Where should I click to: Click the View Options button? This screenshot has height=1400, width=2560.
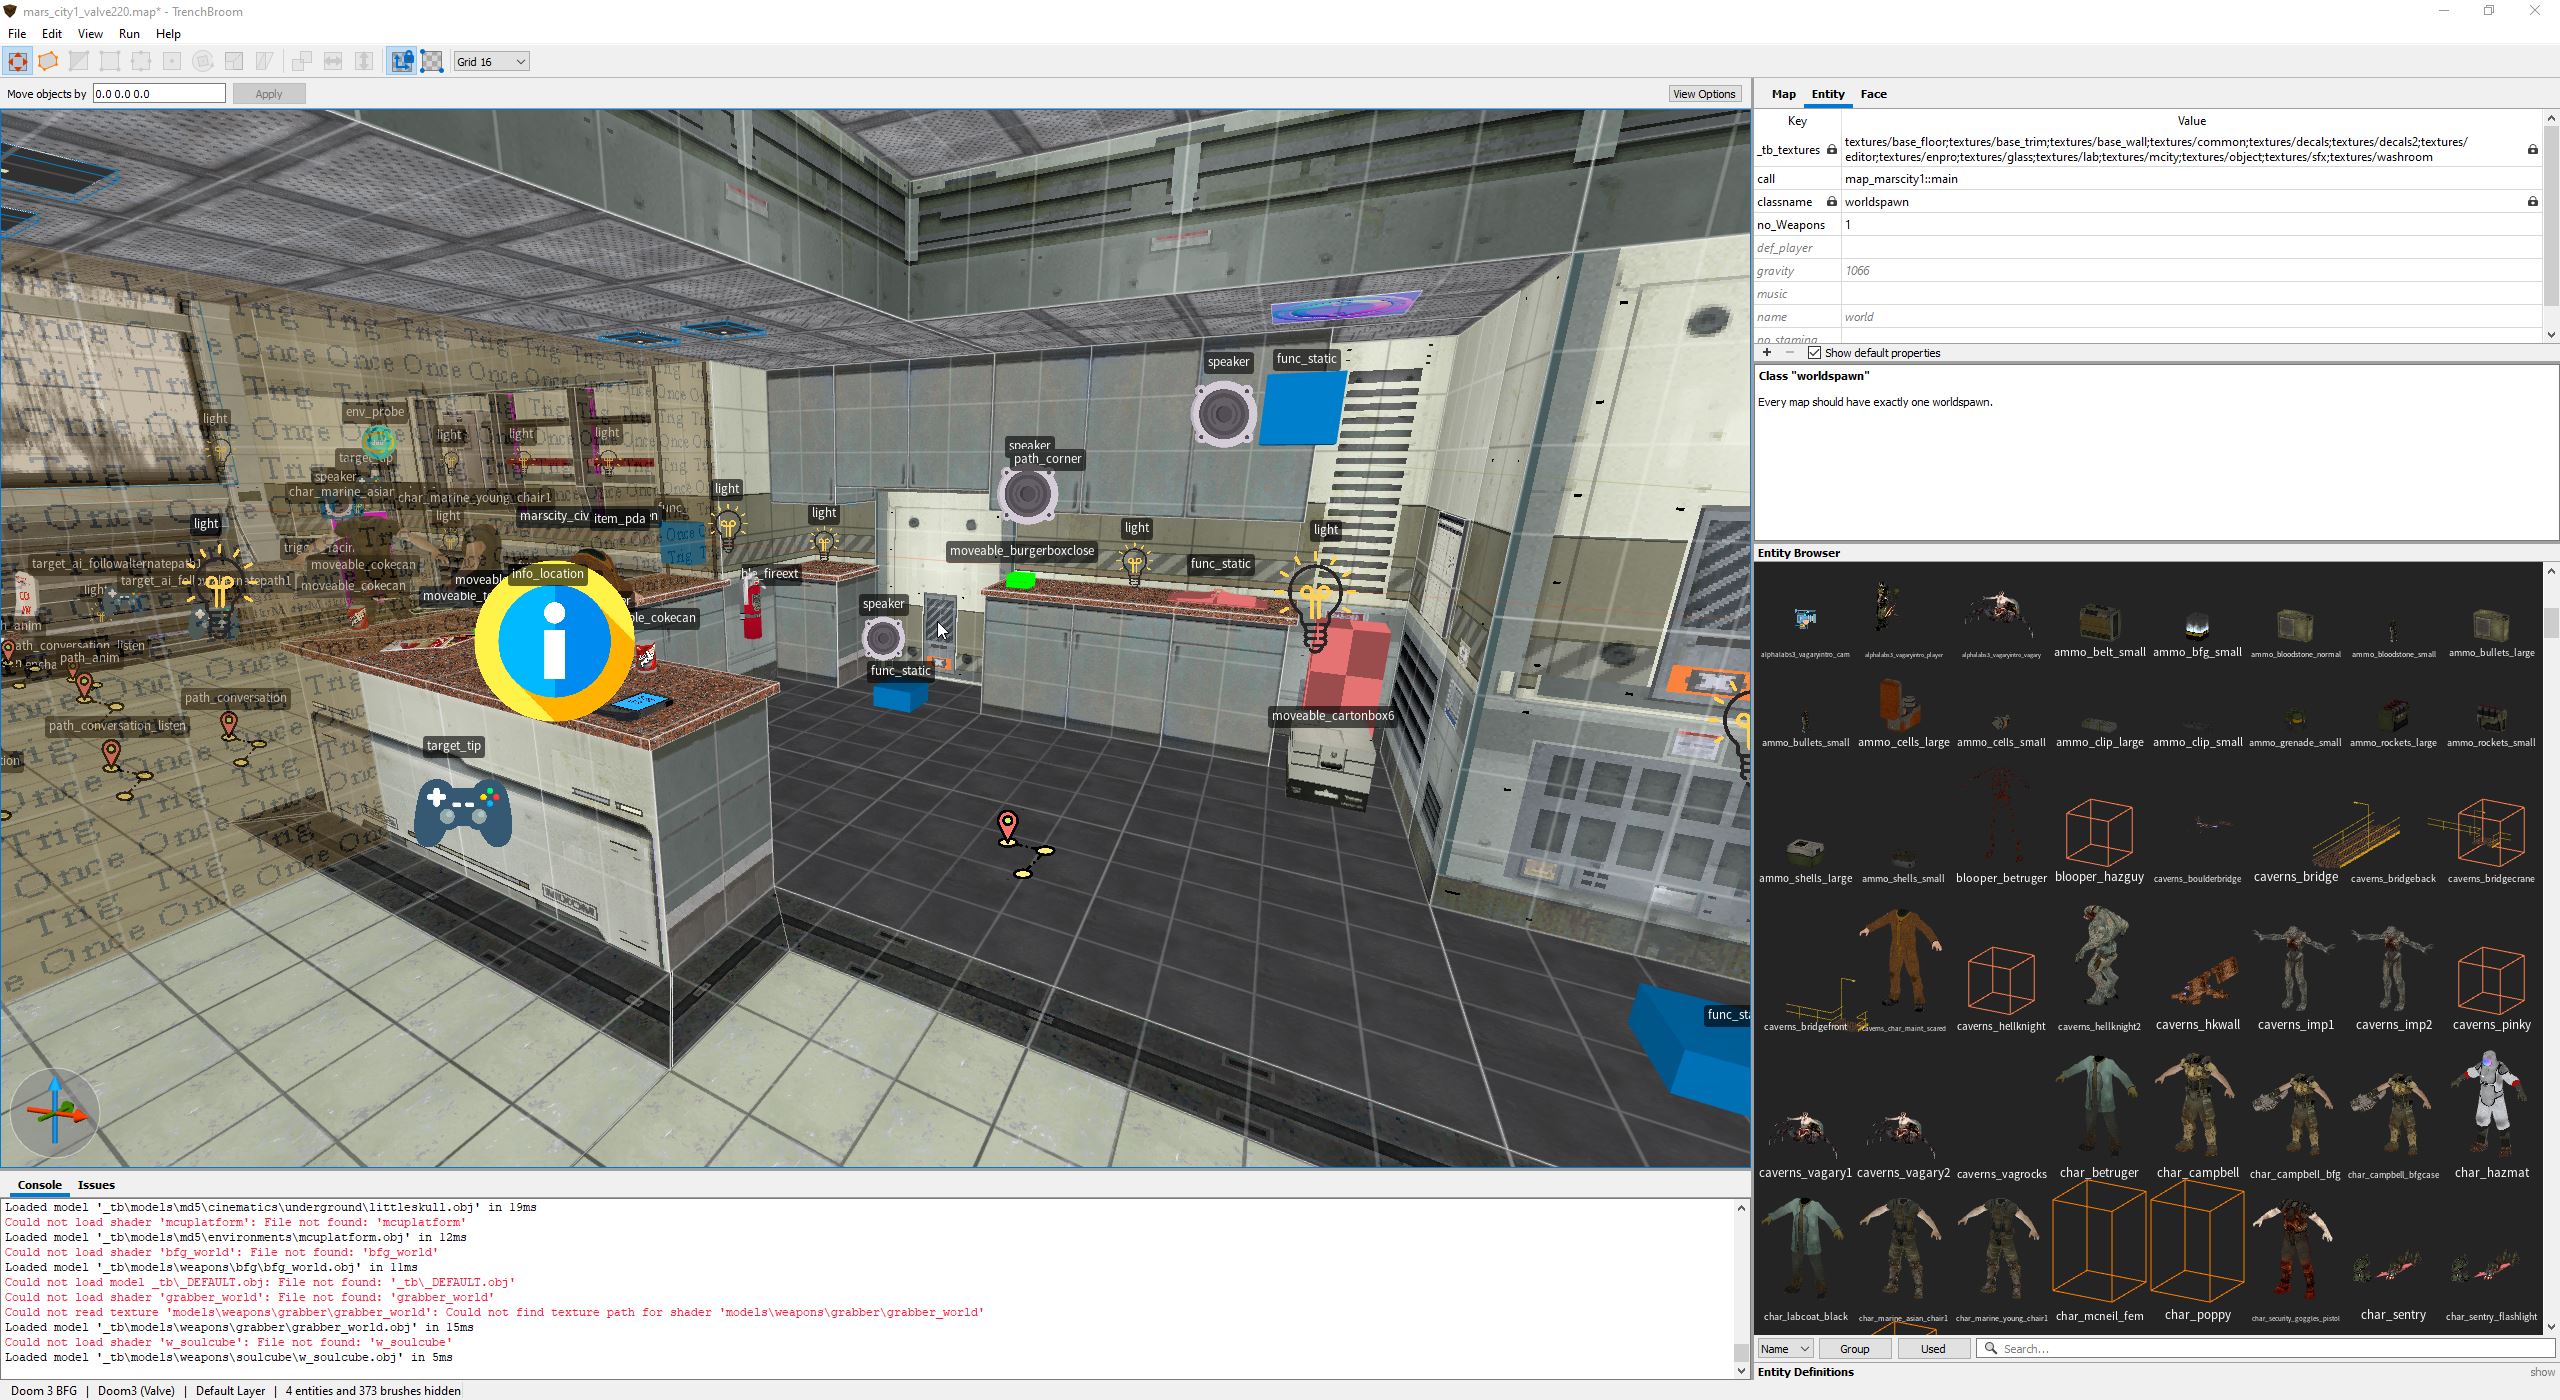1704,94
